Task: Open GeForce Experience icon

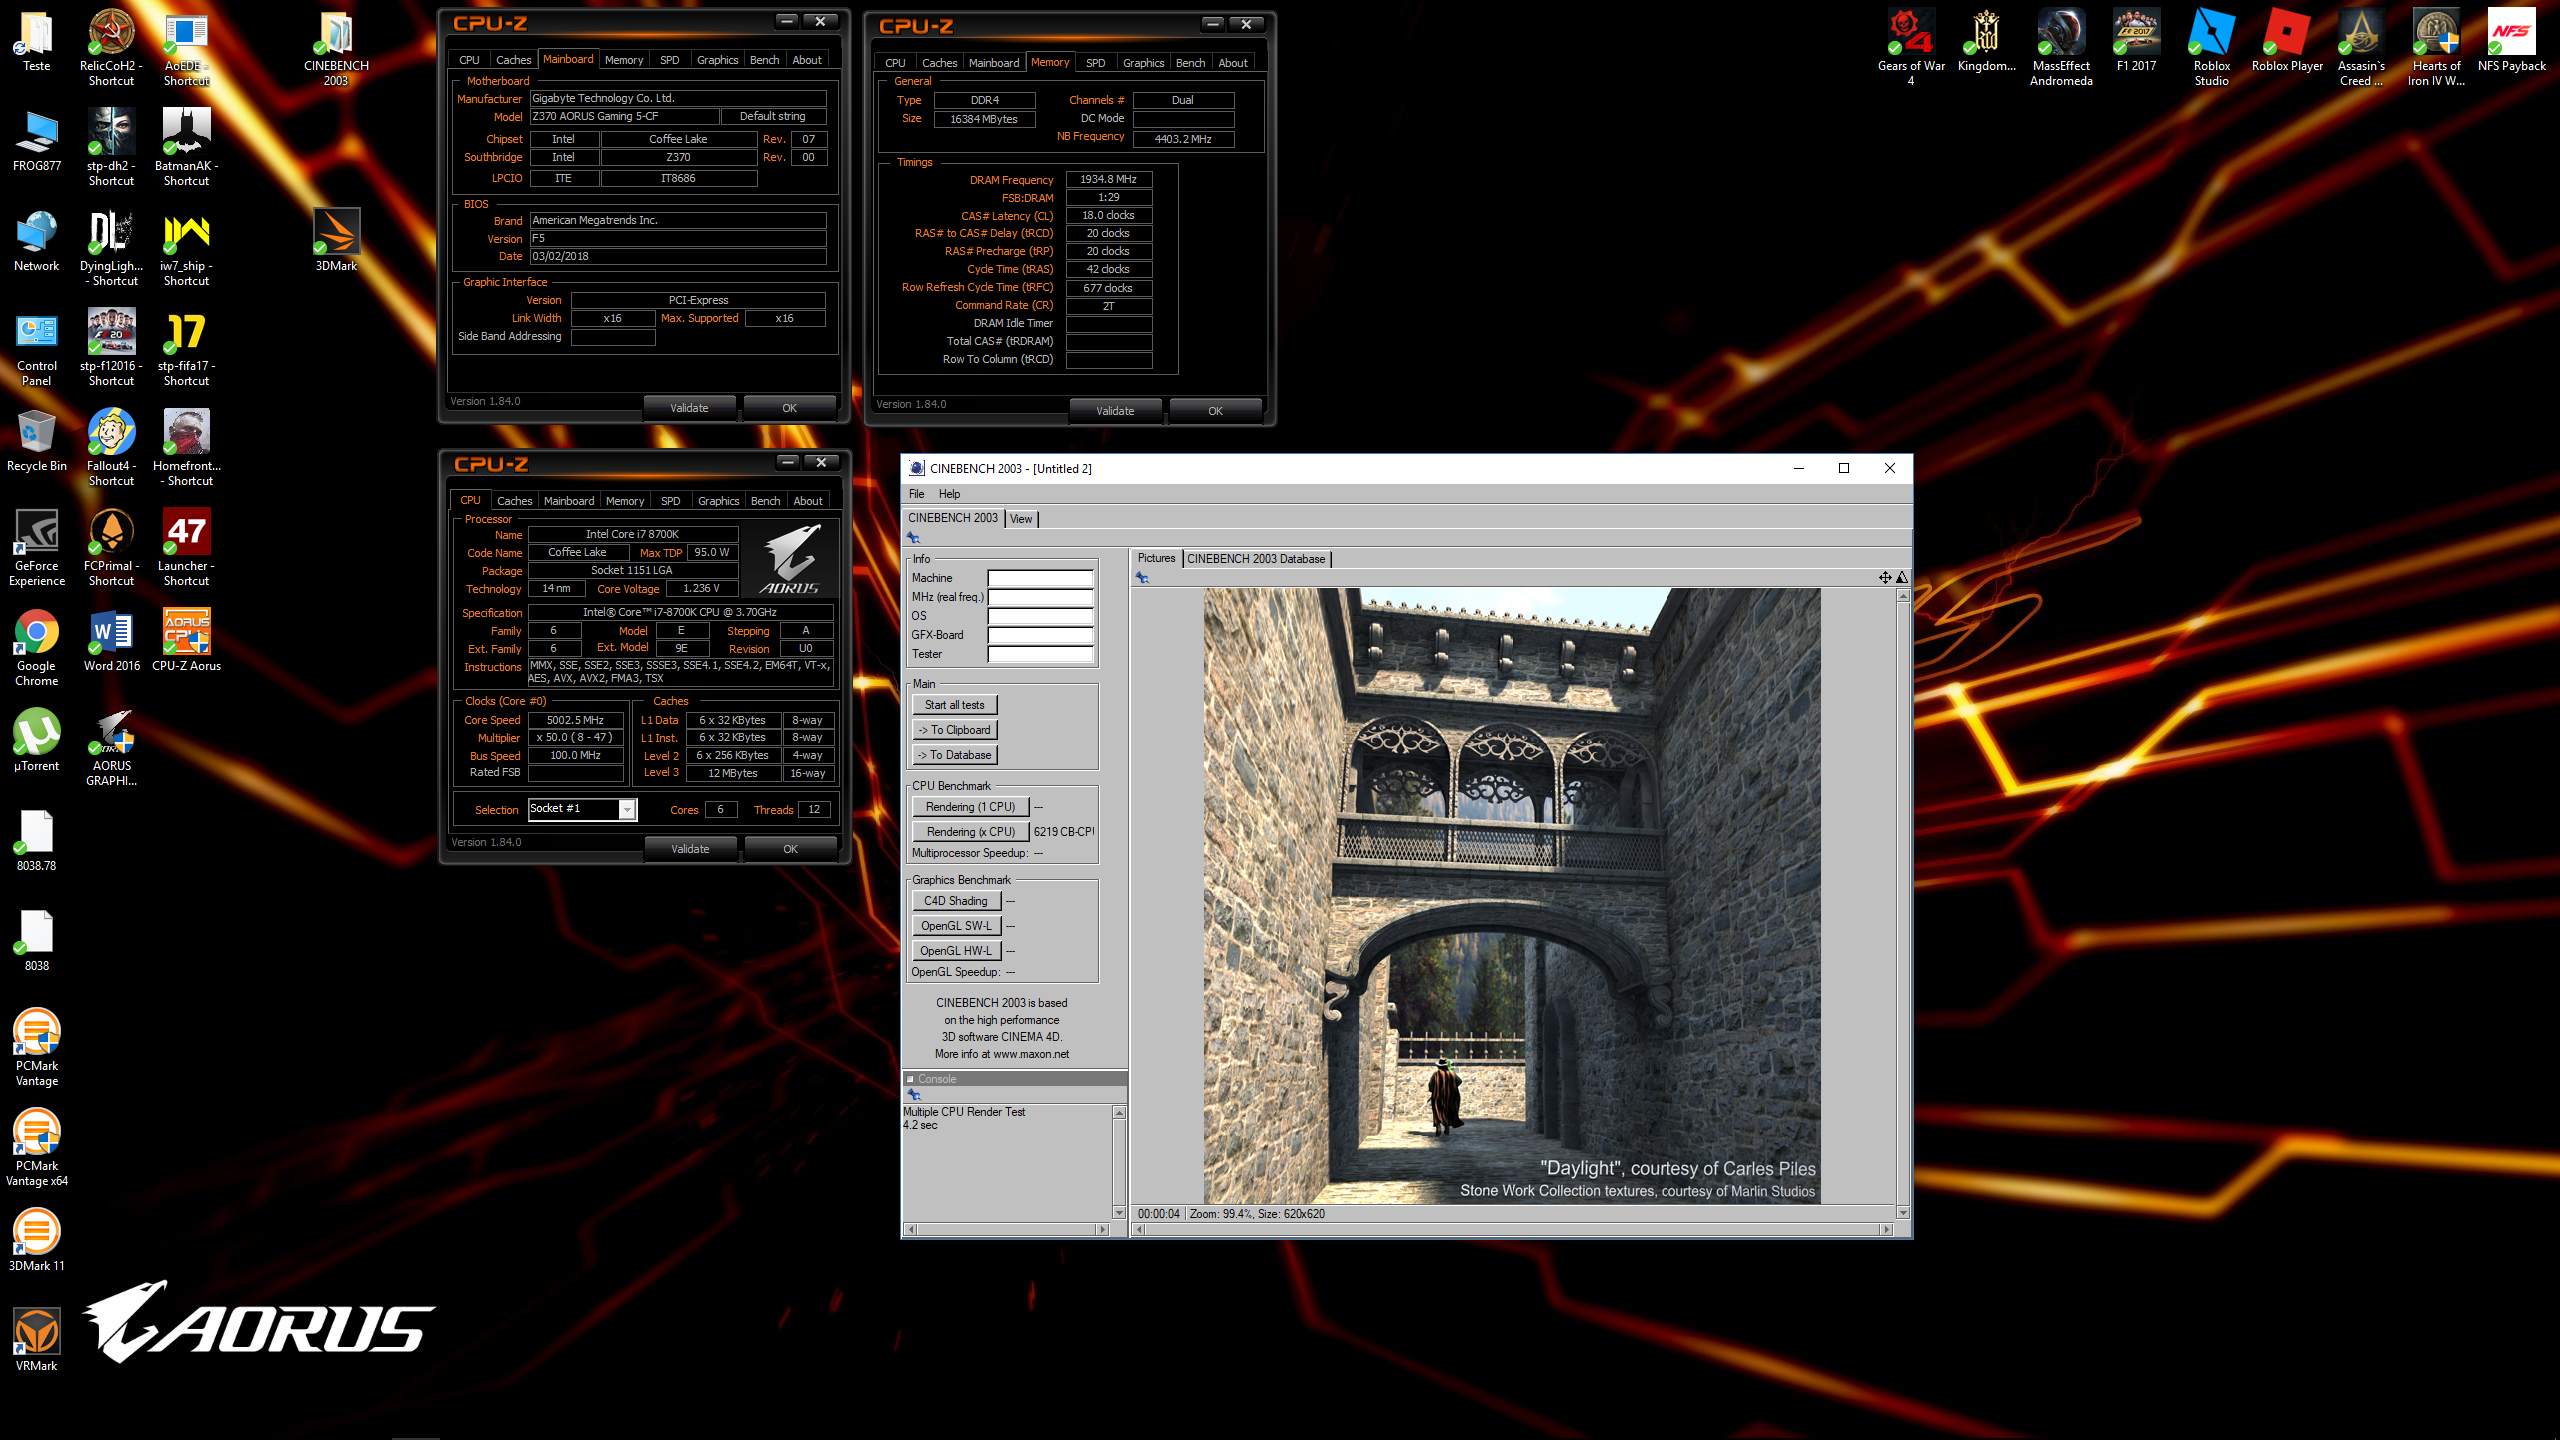Action: coord(37,548)
